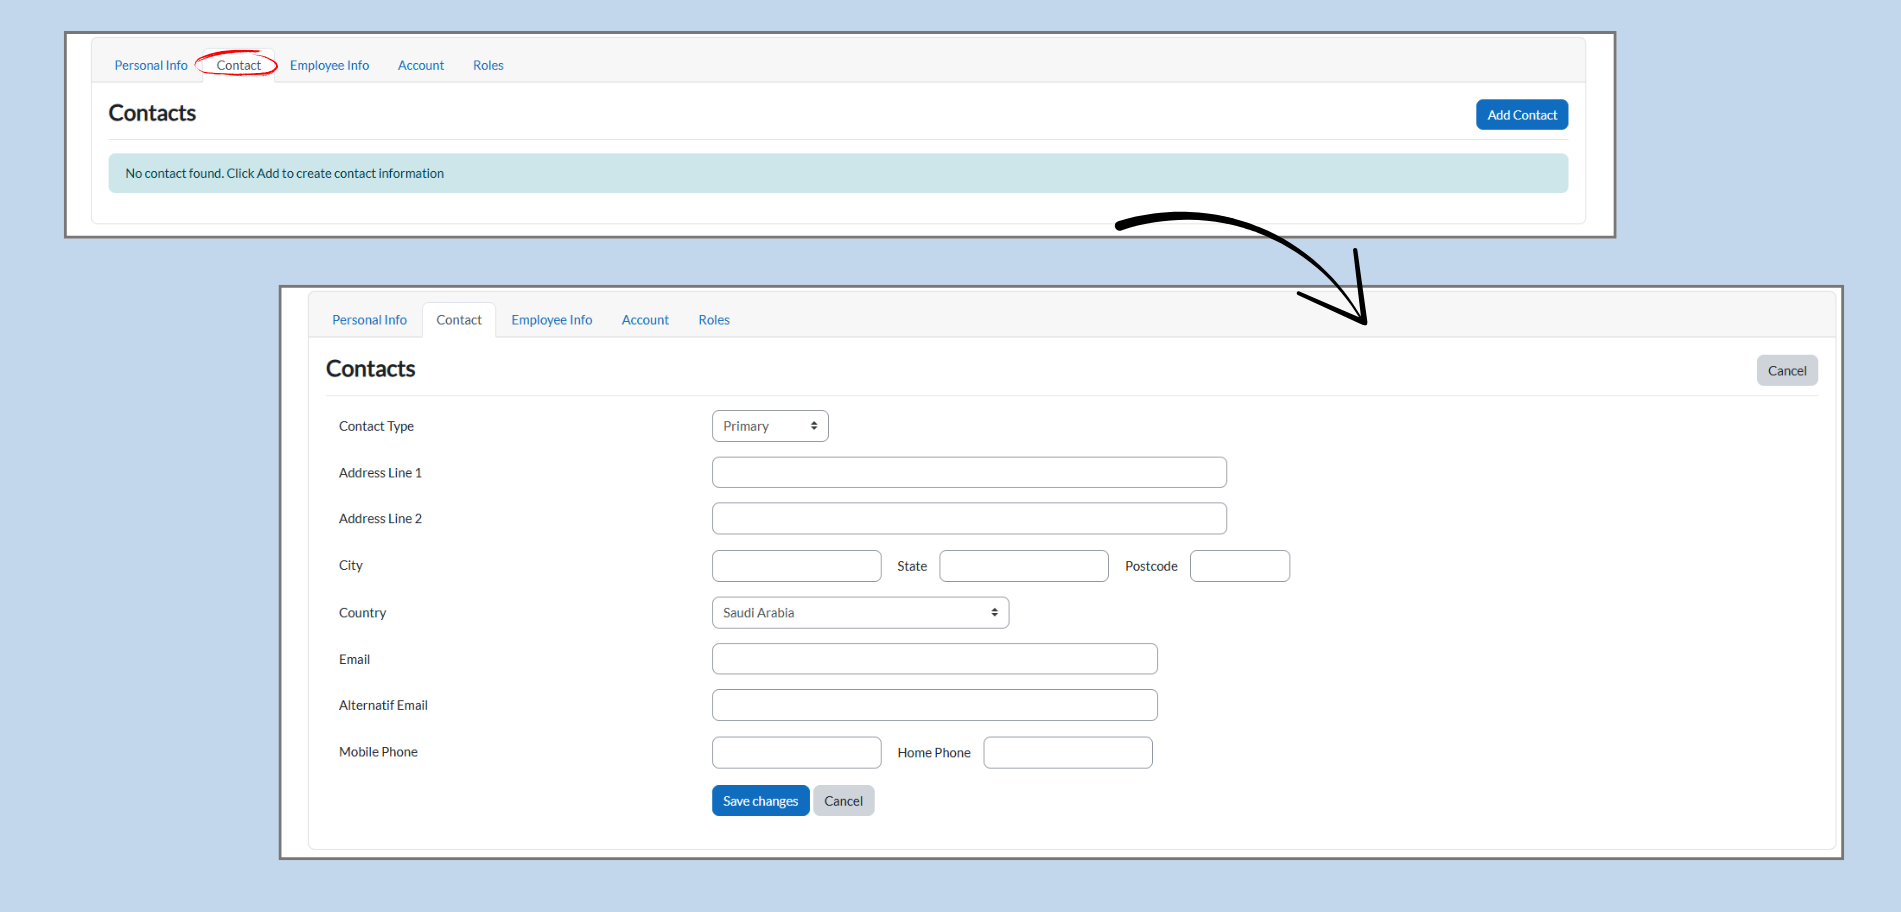
Task: Select the City text box
Action: (796, 566)
